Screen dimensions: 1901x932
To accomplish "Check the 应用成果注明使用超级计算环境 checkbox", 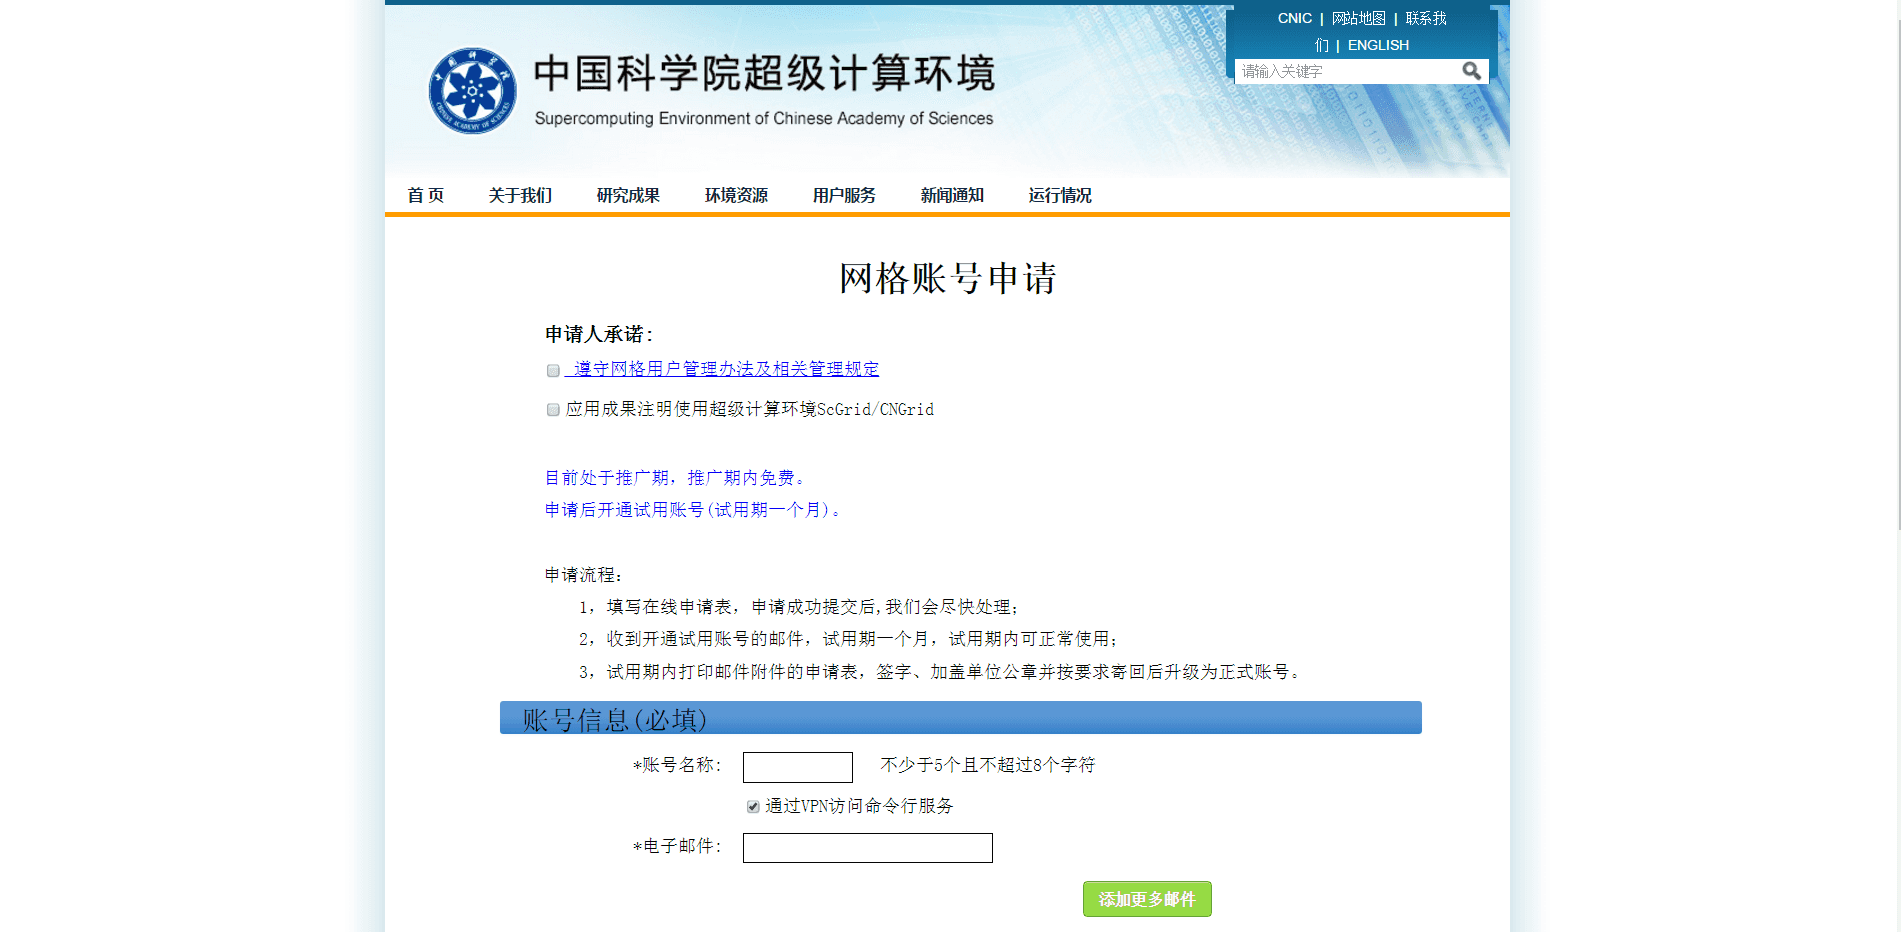I will coord(553,410).
